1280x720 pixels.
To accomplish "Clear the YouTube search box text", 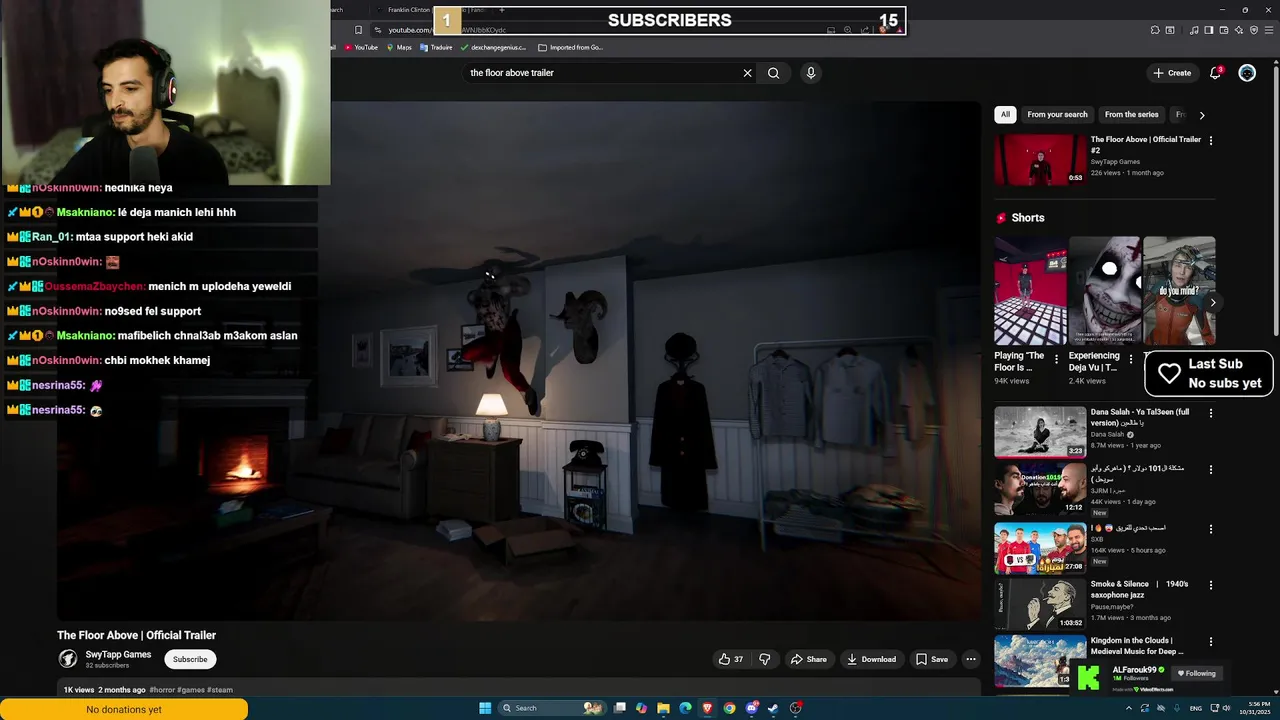I will [747, 73].
